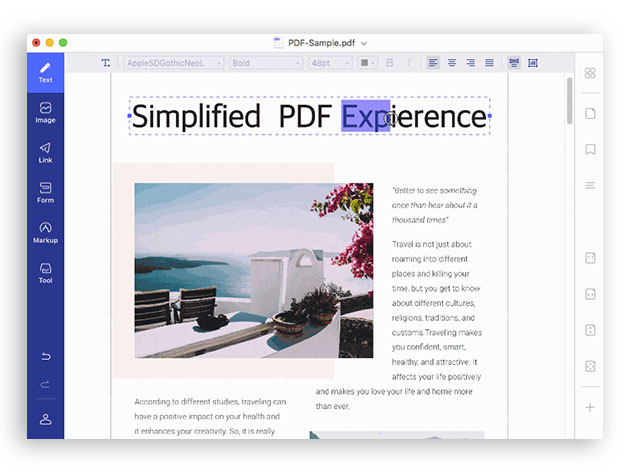Select the Text tool in sidebar
This screenshot has height=473, width=630.
point(45,71)
